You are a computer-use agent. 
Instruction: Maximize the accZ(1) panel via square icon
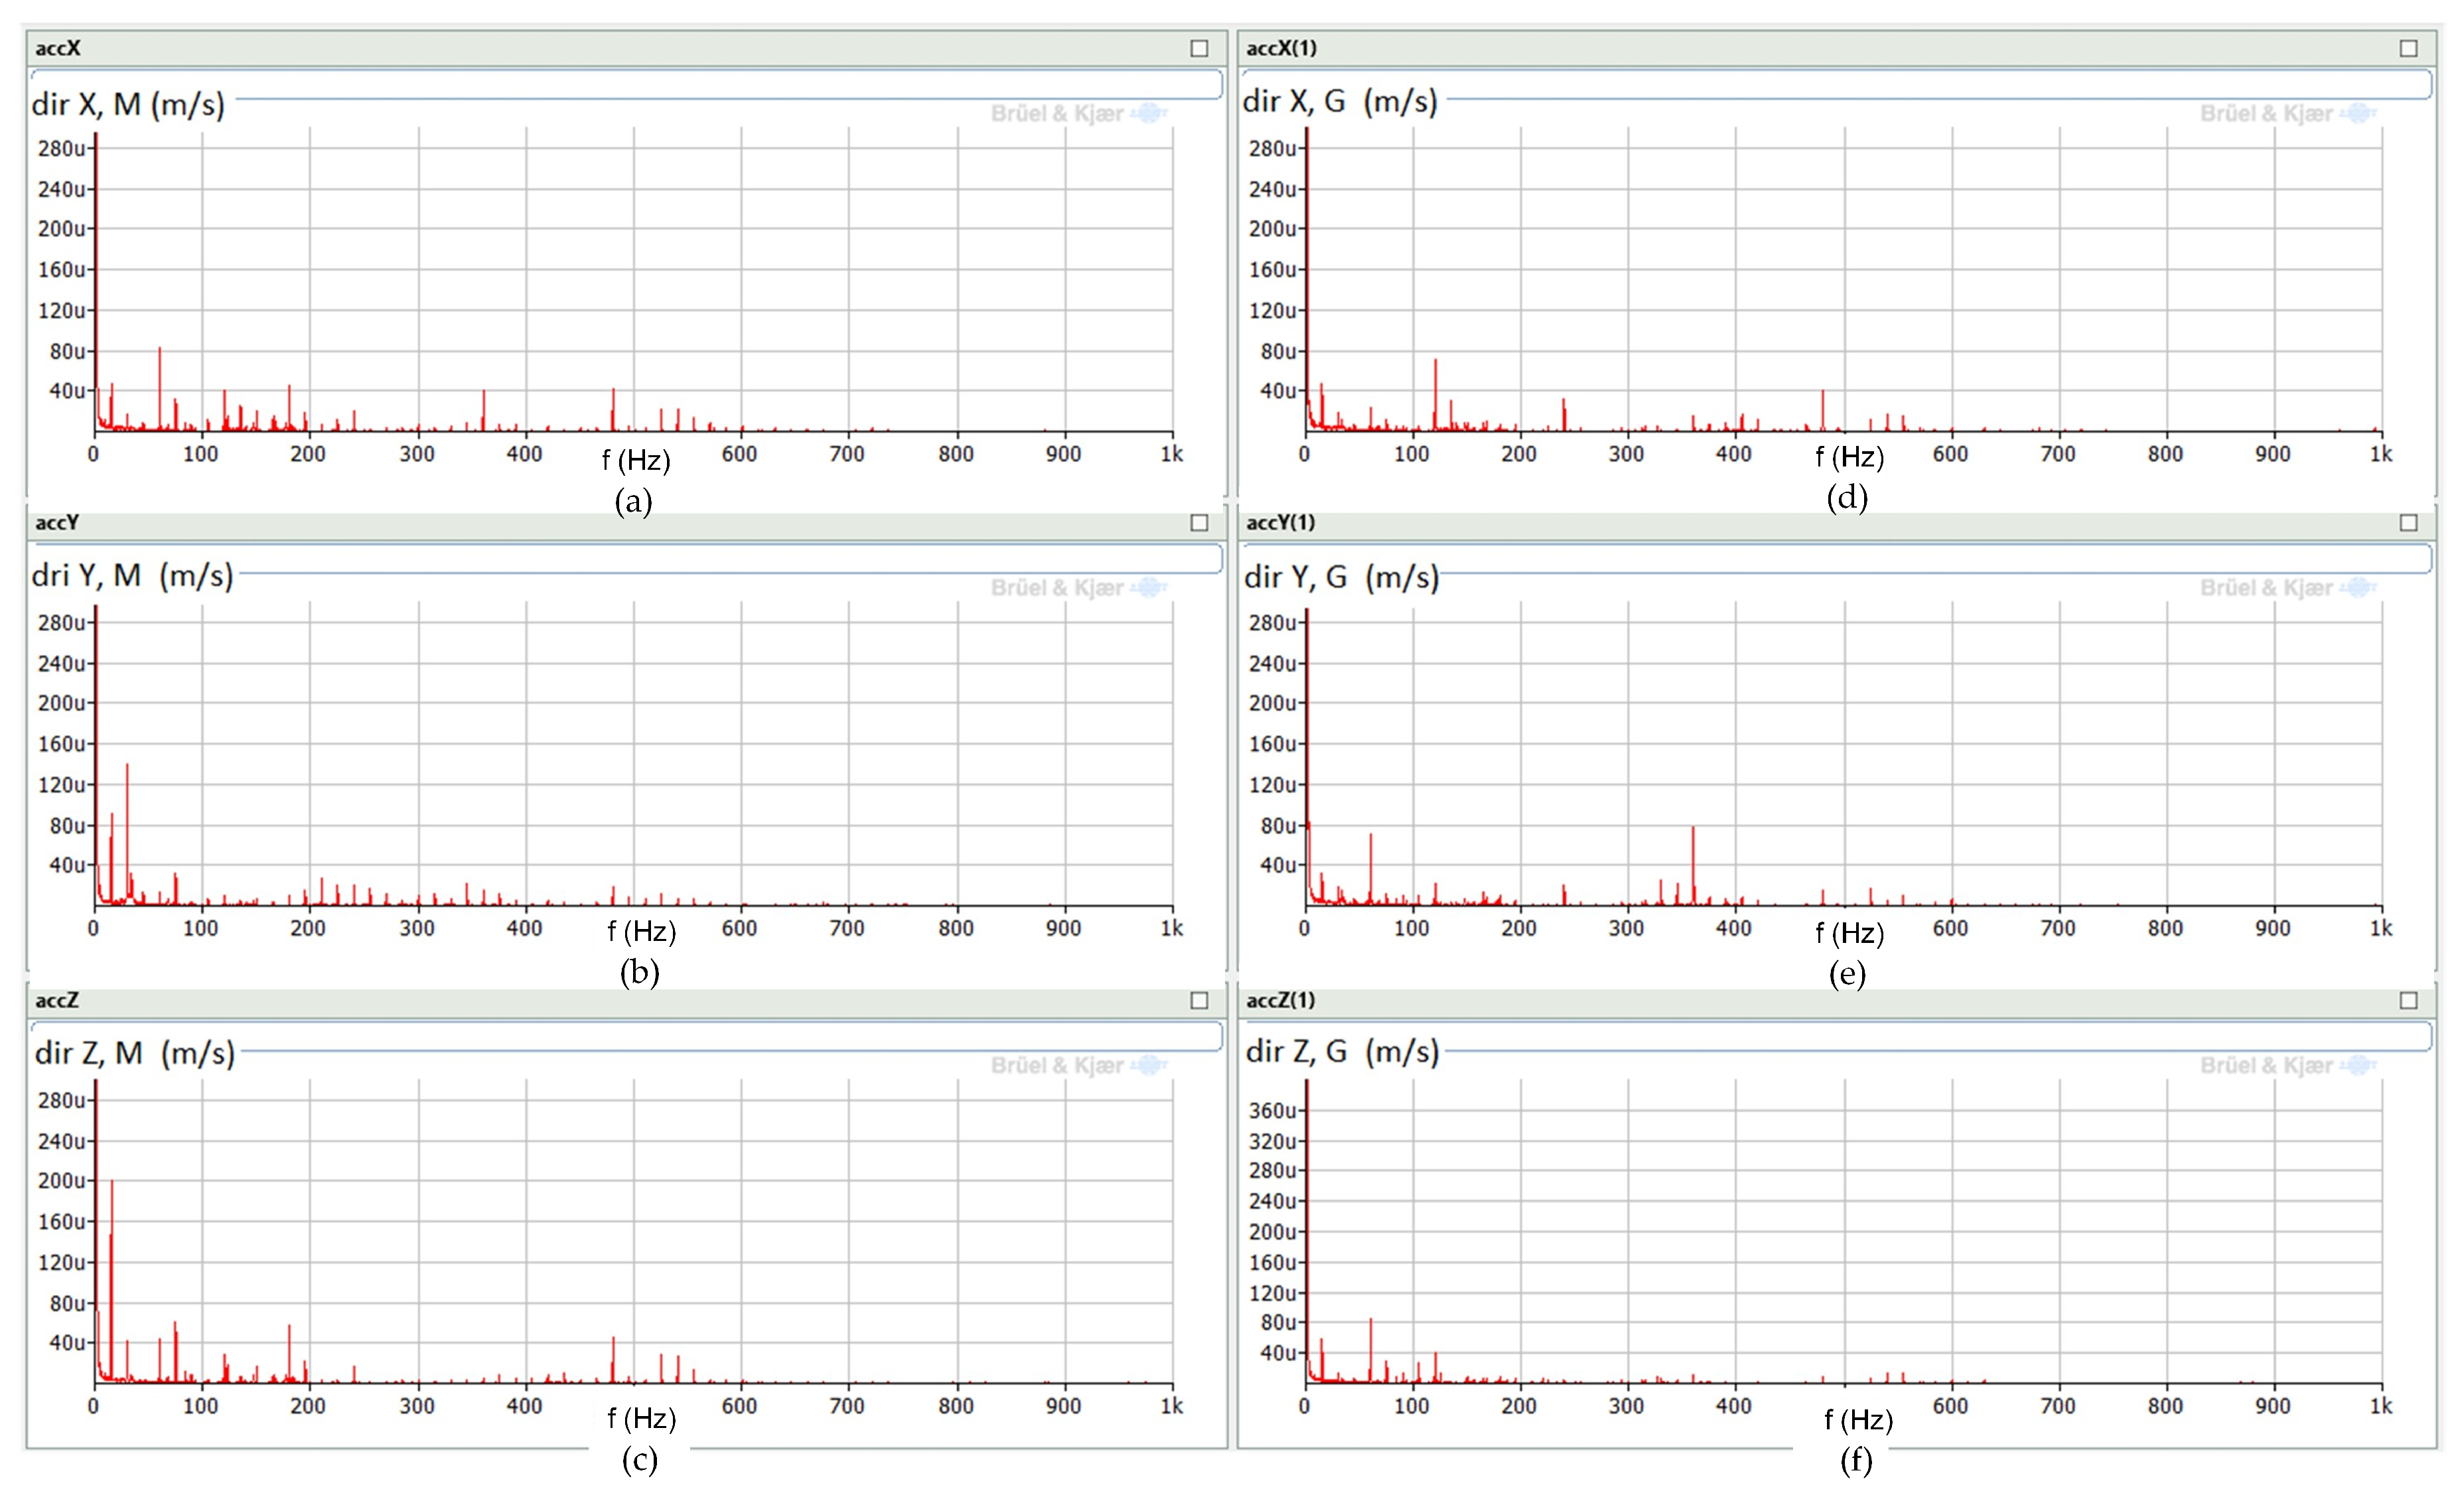tap(2409, 1001)
